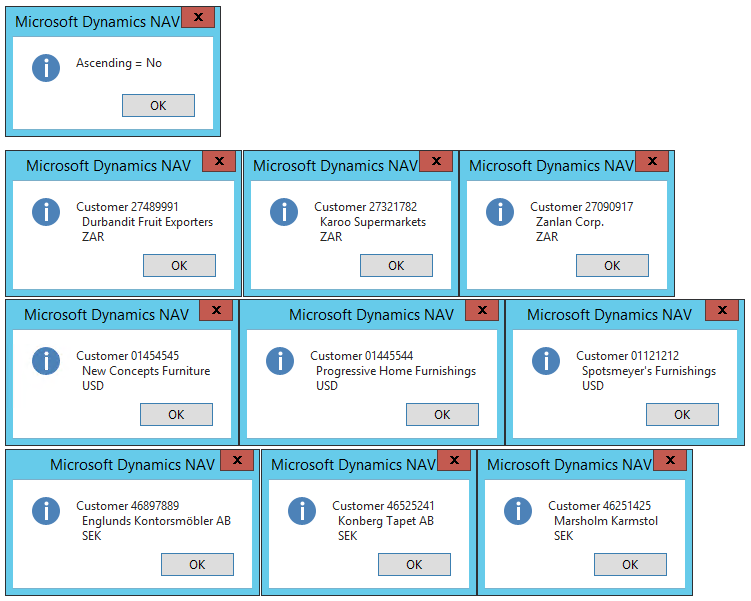751x601 pixels.
Task: Click OK in Progressive Home Furnishings dialog
Action: pos(442,414)
